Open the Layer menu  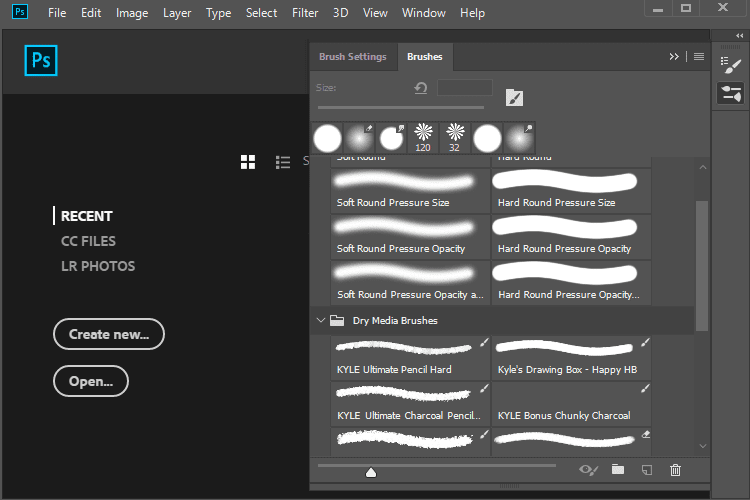pyautogui.click(x=177, y=13)
